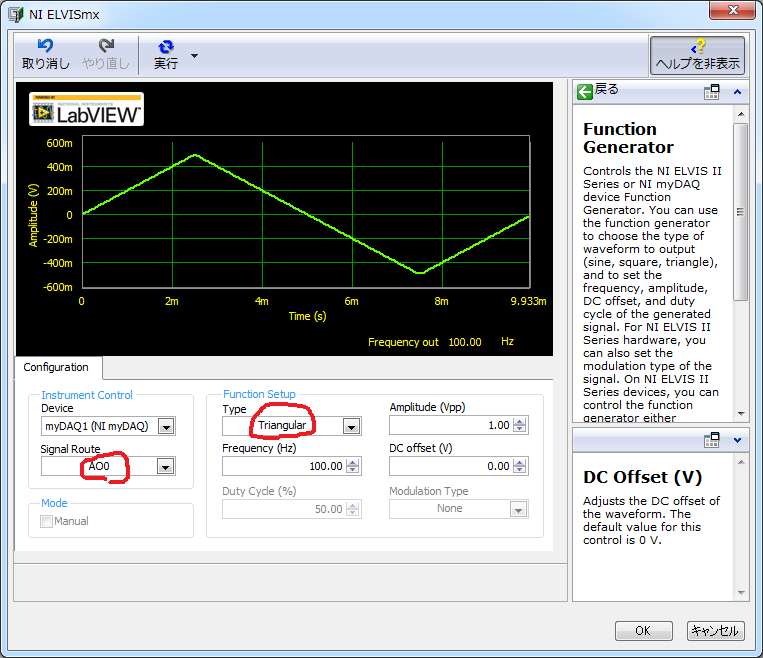Decrease Amplitude with down stepper arrow

[520, 430]
